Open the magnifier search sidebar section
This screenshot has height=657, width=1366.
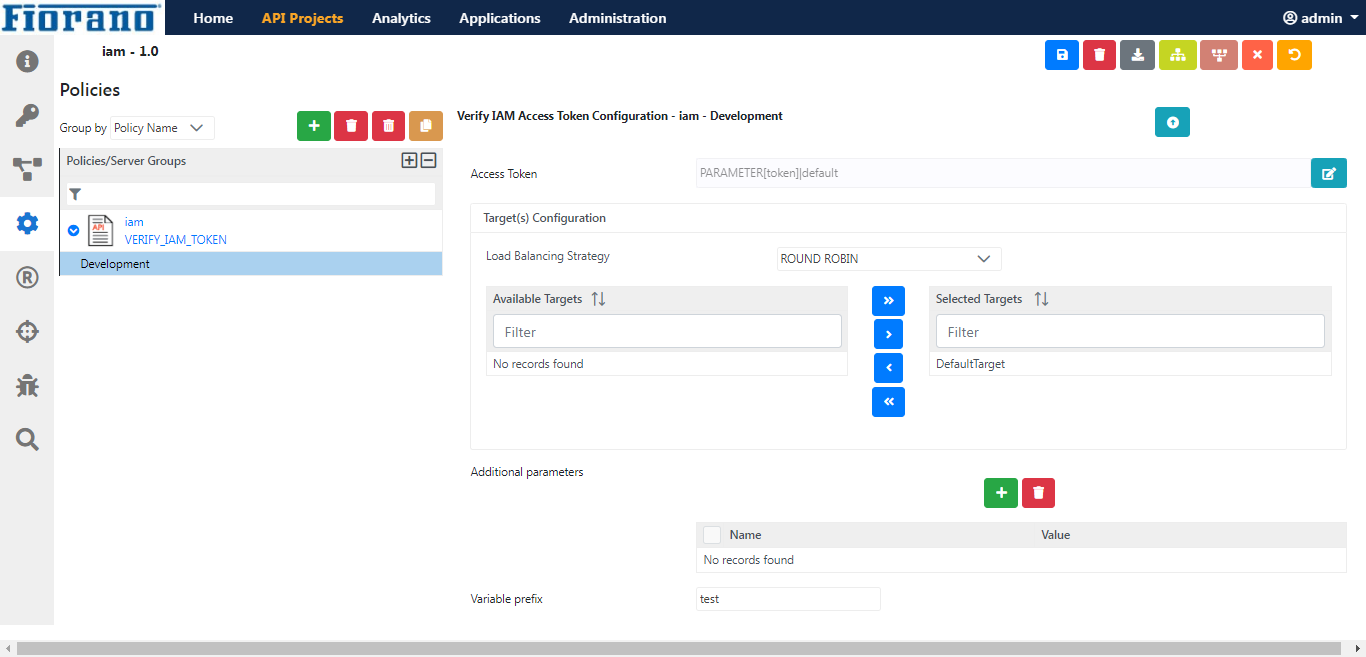[27, 439]
